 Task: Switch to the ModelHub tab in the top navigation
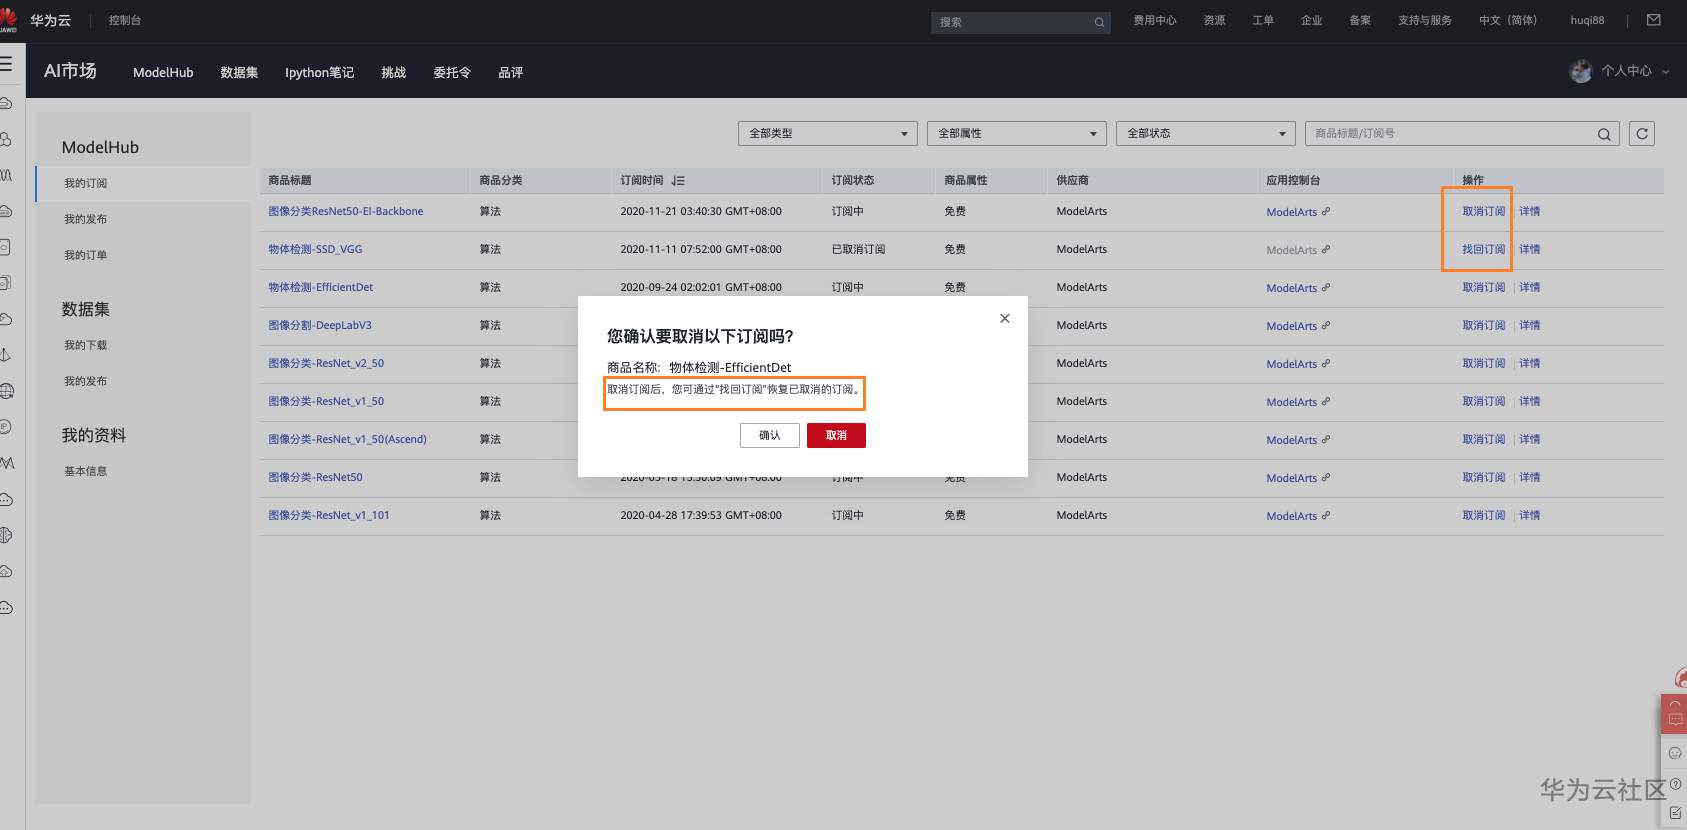tap(163, 72)
